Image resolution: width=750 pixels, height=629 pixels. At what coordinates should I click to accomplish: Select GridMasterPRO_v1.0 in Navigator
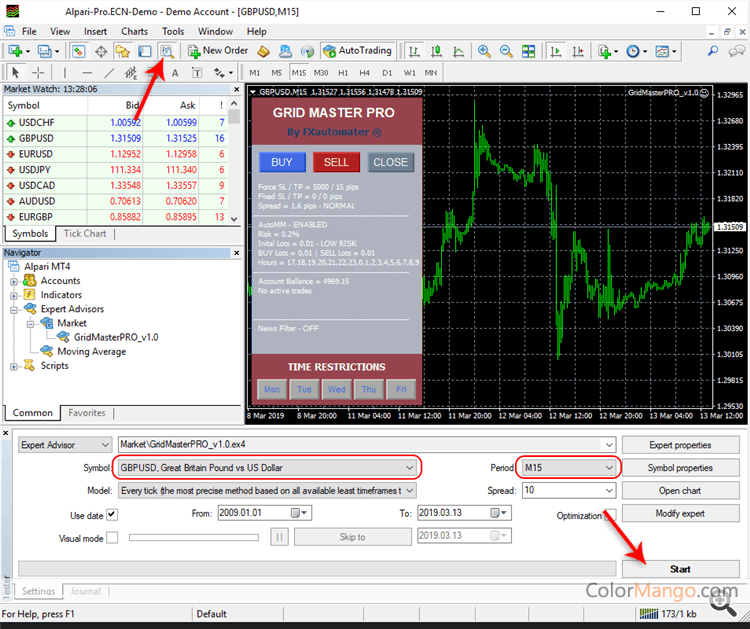(x=116, y=337)
